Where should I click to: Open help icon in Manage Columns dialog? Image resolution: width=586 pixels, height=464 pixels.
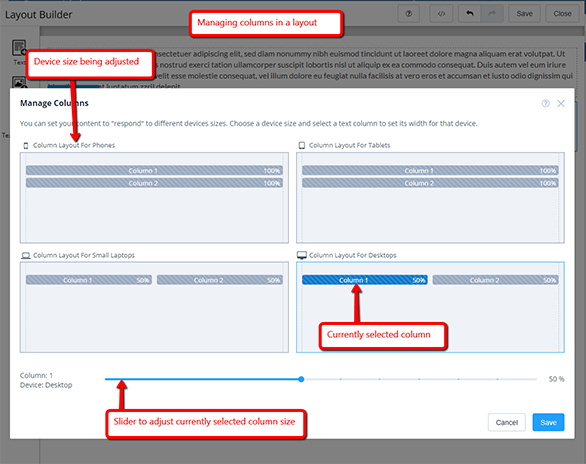click(546, 103)
